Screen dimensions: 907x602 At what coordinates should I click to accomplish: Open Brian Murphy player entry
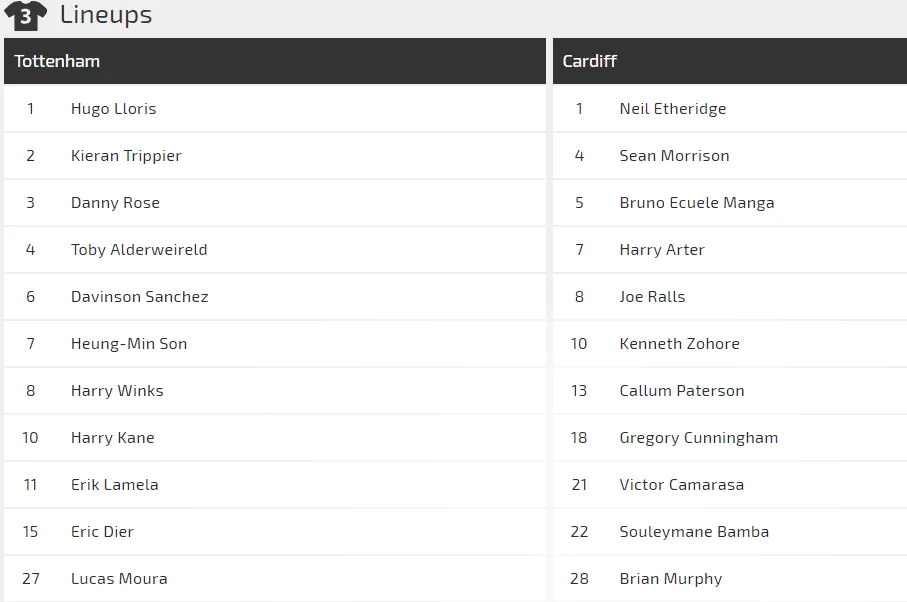[670, 579]
